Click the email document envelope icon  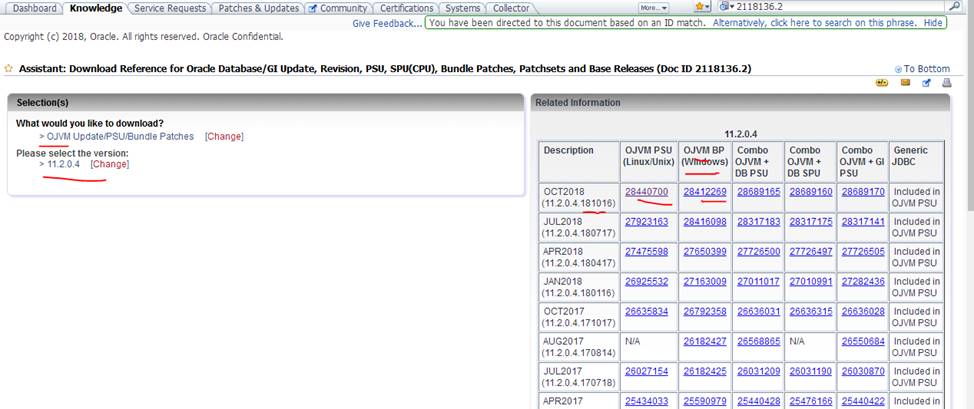906,83
